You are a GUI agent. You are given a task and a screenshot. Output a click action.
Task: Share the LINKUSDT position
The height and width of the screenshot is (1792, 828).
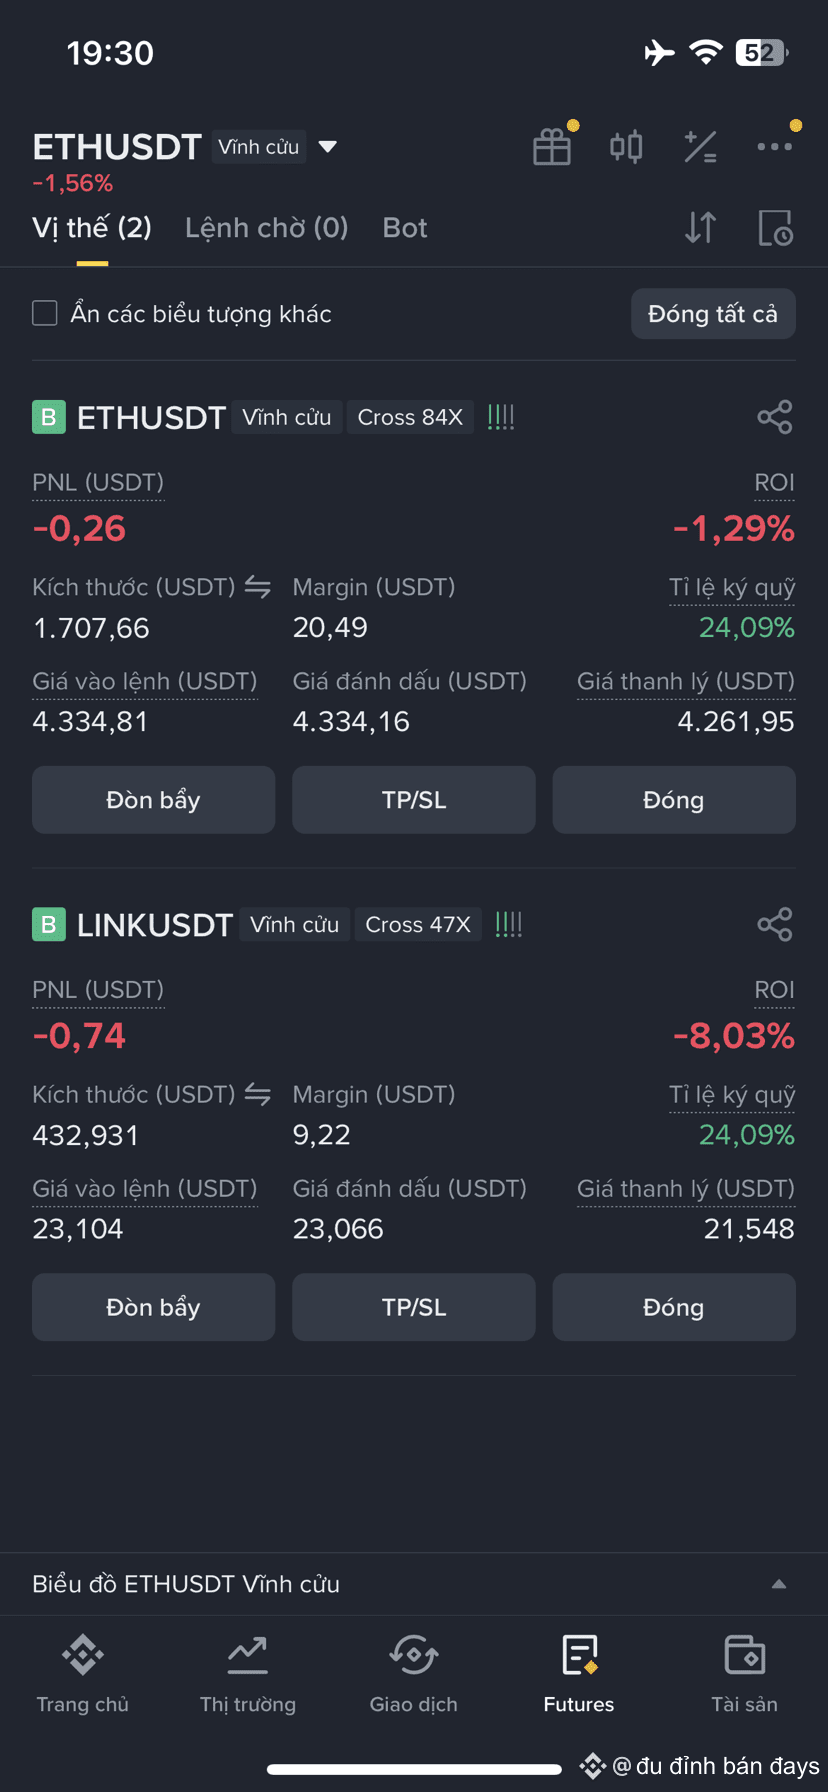point(775,924)
